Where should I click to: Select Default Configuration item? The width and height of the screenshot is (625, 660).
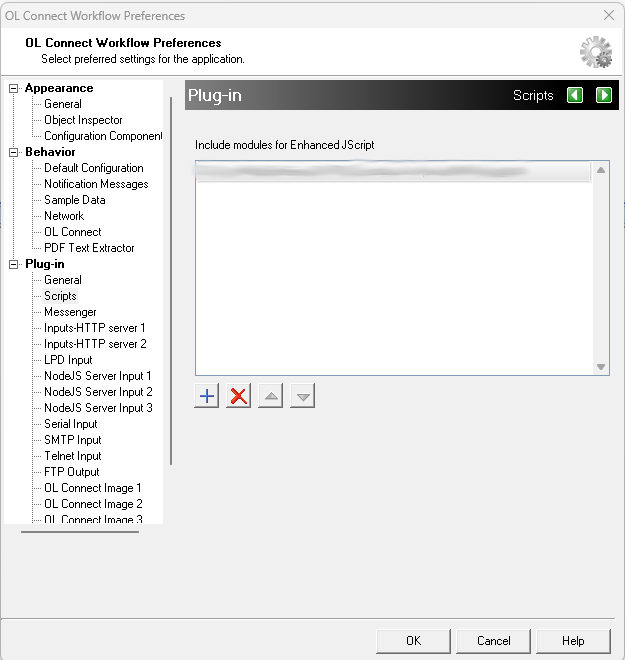[93, 168]
